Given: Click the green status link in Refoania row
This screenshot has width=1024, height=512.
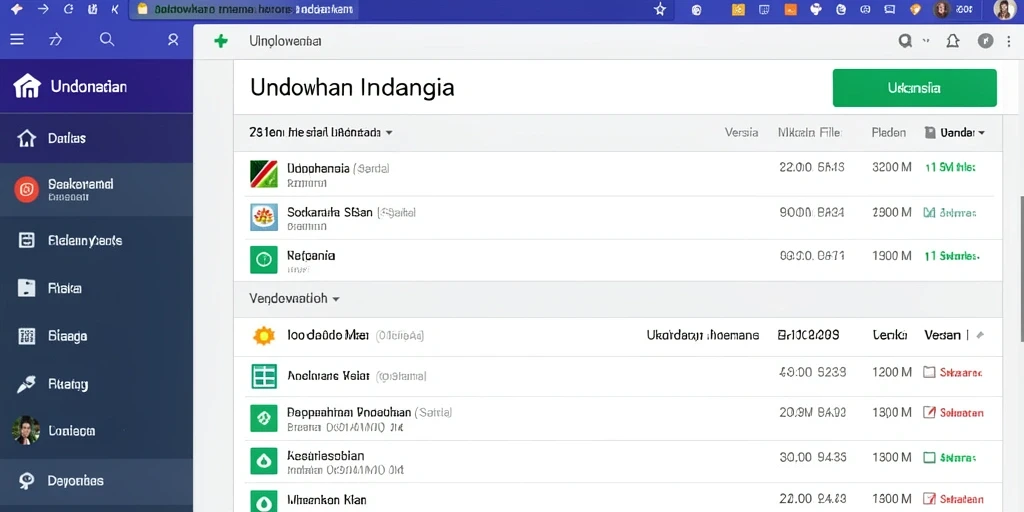Looking at the screenshot, I should (x=952, y=257).
